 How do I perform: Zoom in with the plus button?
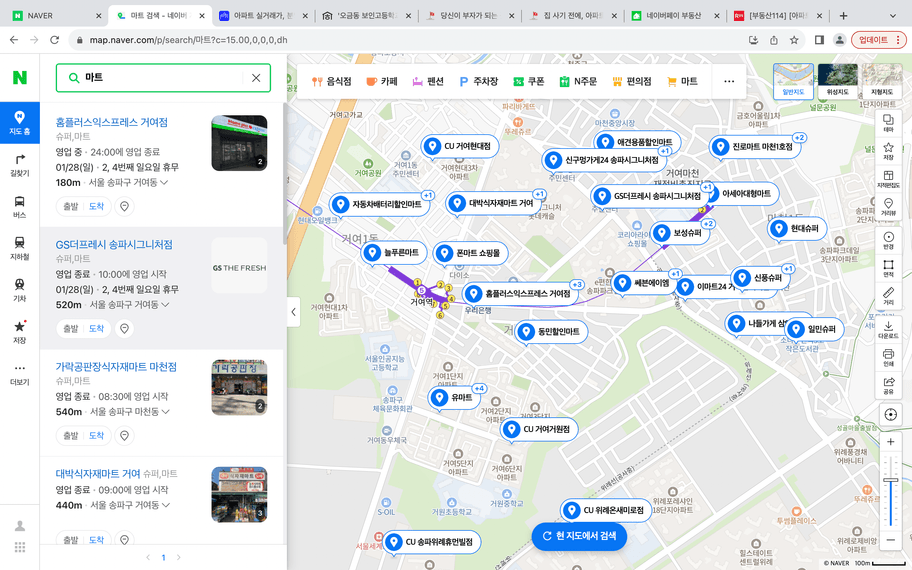coord(890,442)
